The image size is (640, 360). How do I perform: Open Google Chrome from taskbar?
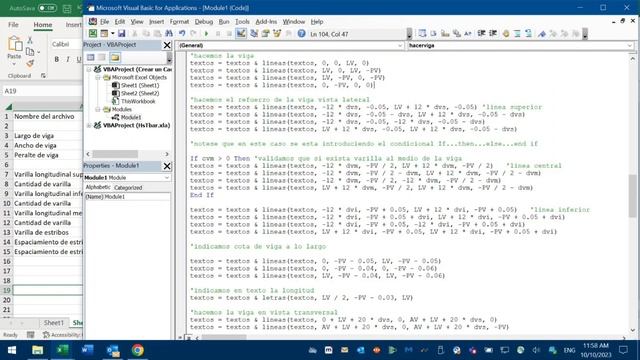138,350
